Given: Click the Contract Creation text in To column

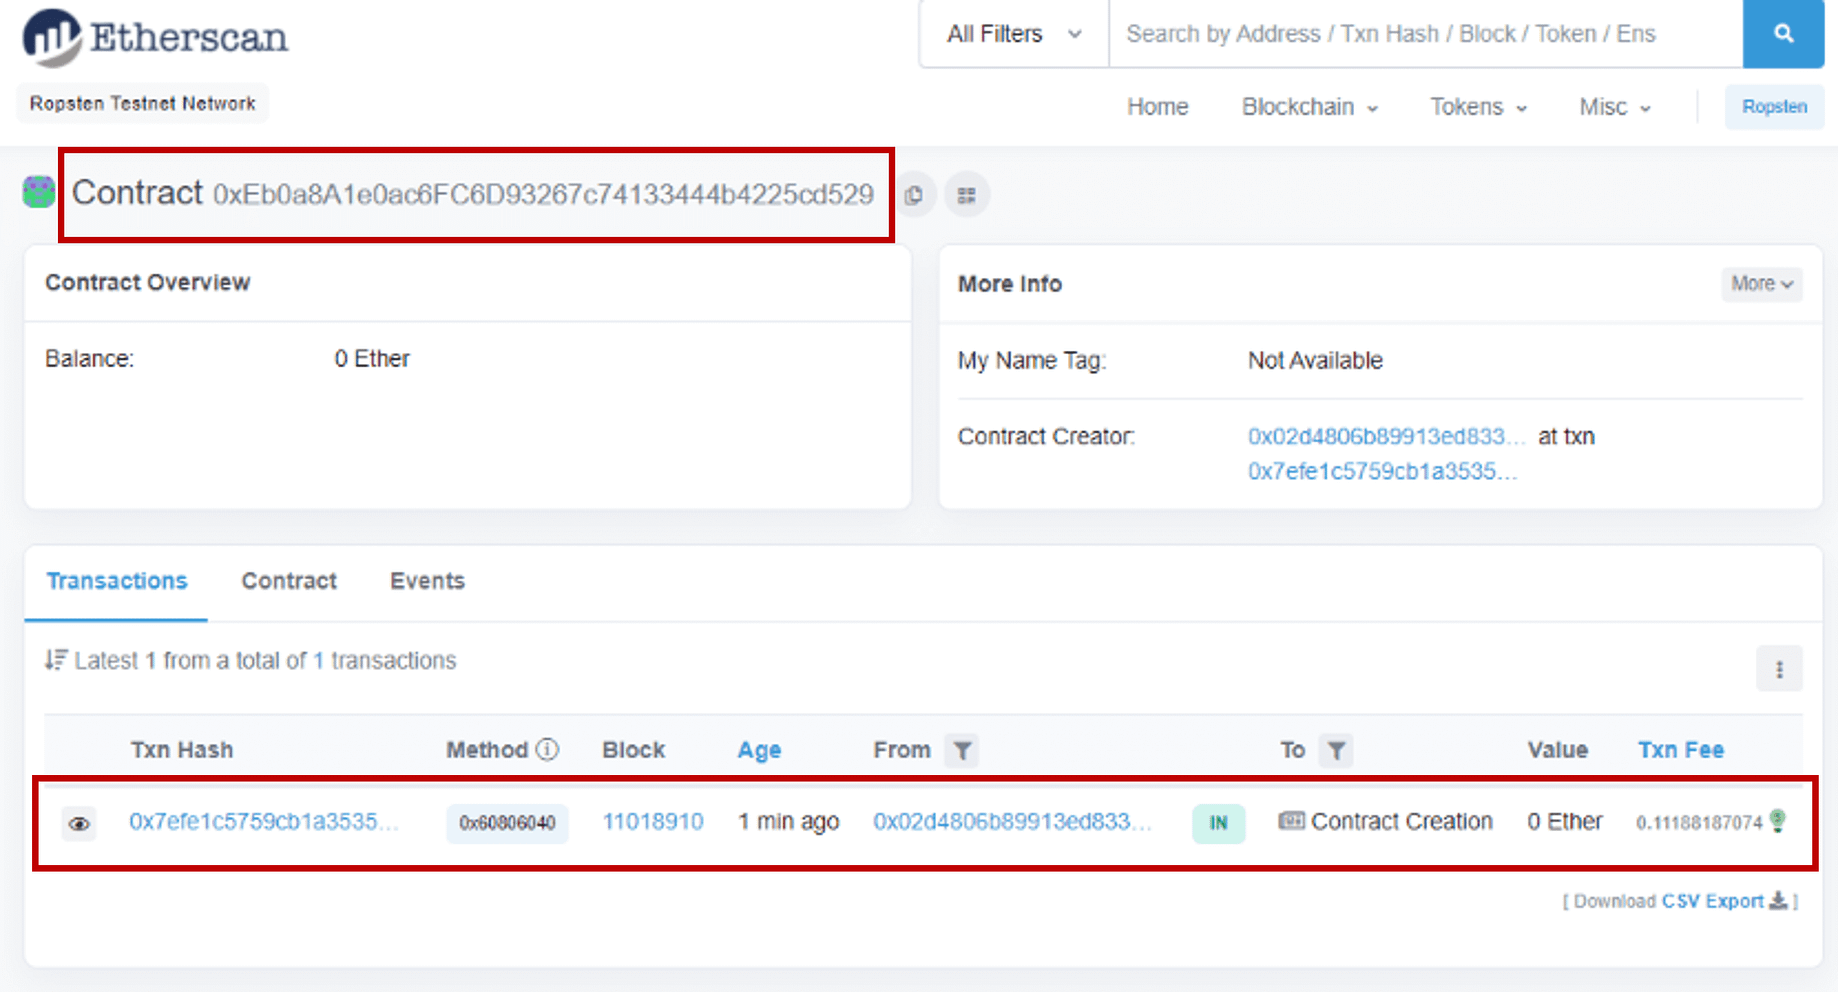Looking at the screenshot, I should pyautogui.click(x=1401, y=822).
